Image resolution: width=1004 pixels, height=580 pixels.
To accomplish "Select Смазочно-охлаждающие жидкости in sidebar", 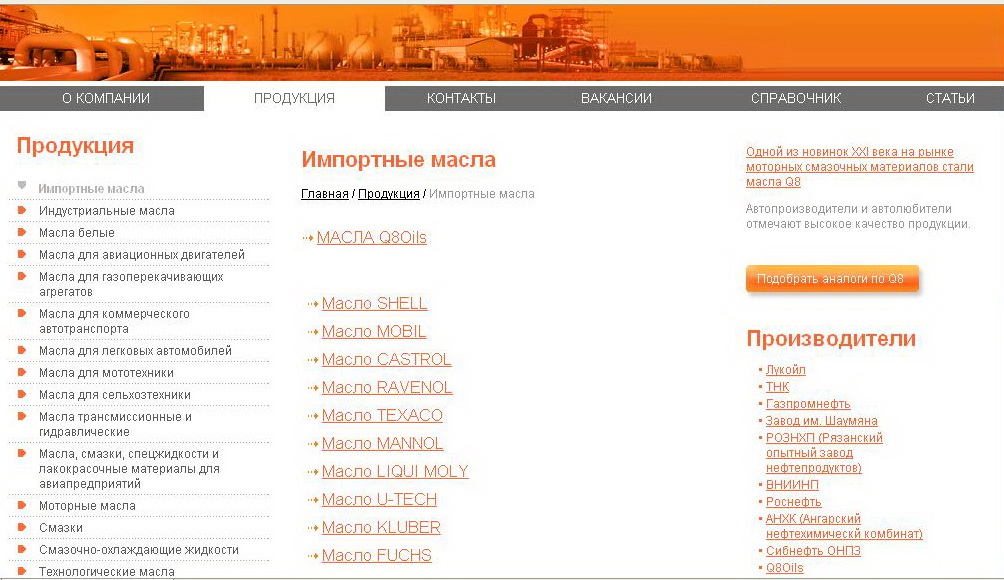I will [139, 550].
